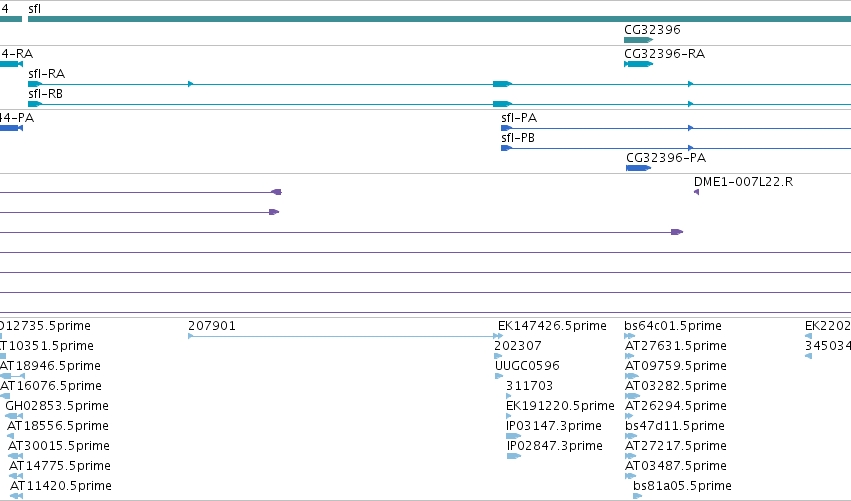This screenshot has height=501, width=851.
Task: Click bs64c01.5prime label
Action: click(673, 326)
